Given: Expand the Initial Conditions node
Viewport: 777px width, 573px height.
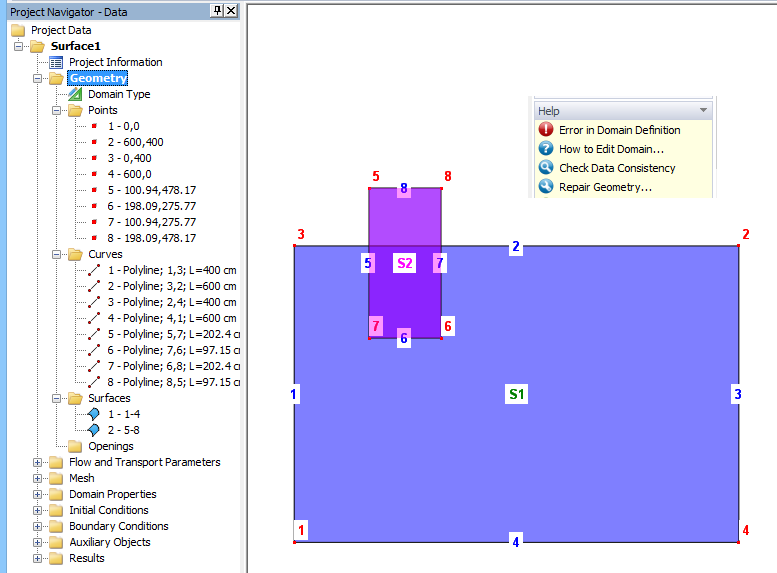Looking at the screenshot, I should pyautogui.click(x=37, y=510).
